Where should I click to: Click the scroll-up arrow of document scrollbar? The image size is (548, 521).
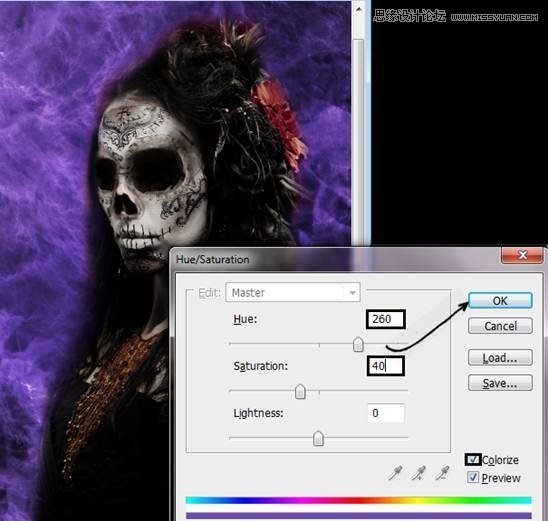pyautogui.click(x=358, y=9)
